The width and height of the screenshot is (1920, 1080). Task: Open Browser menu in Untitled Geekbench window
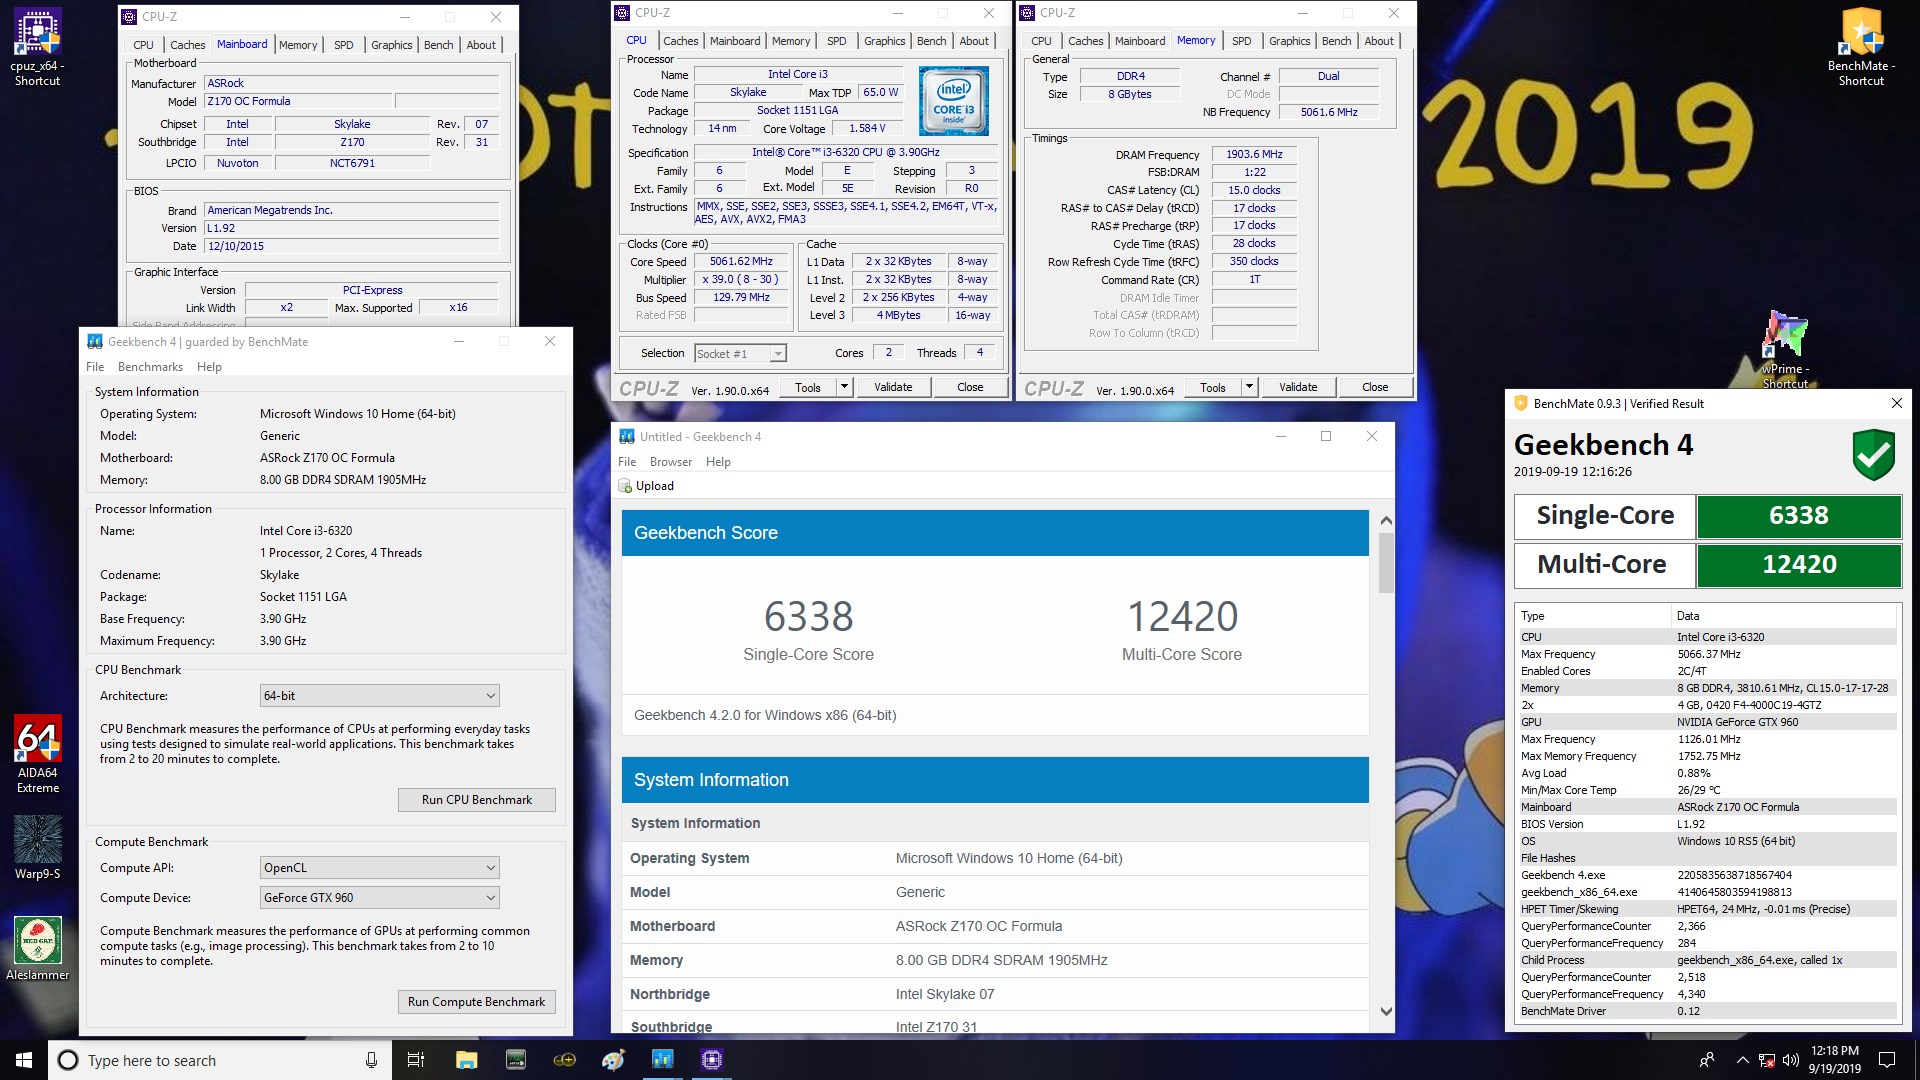671,462
